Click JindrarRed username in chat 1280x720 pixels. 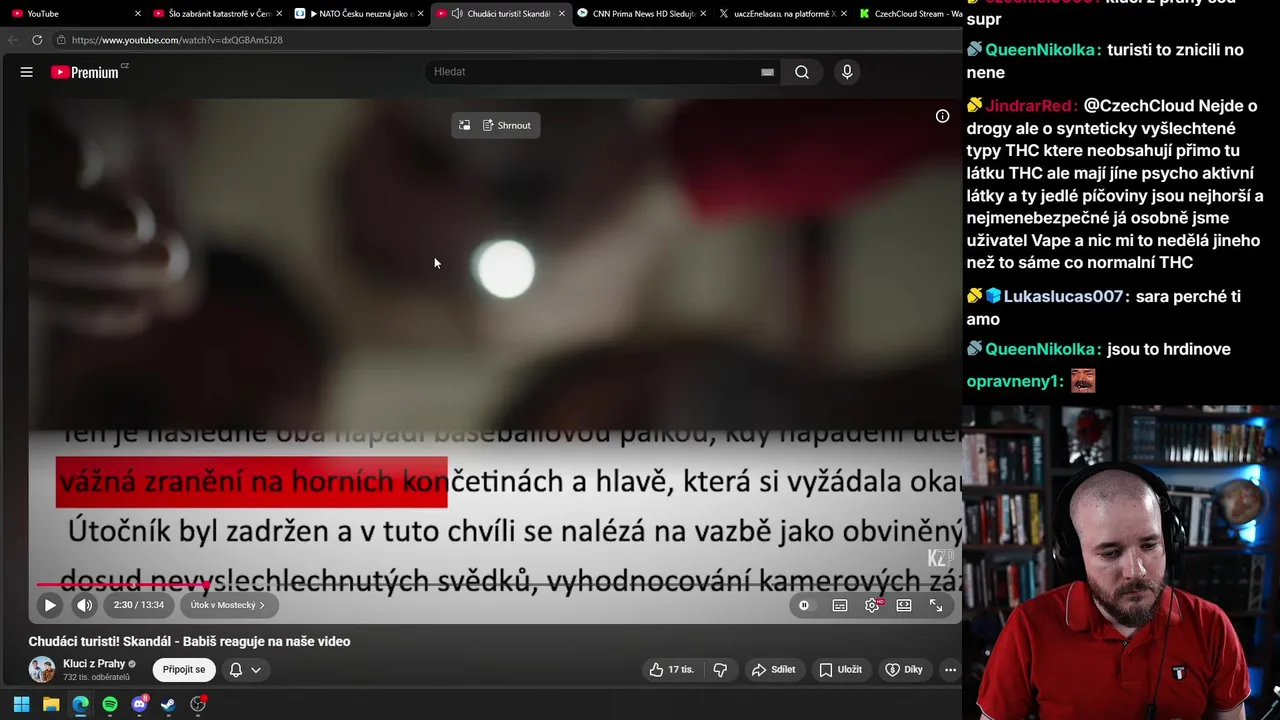[1030, 106]
